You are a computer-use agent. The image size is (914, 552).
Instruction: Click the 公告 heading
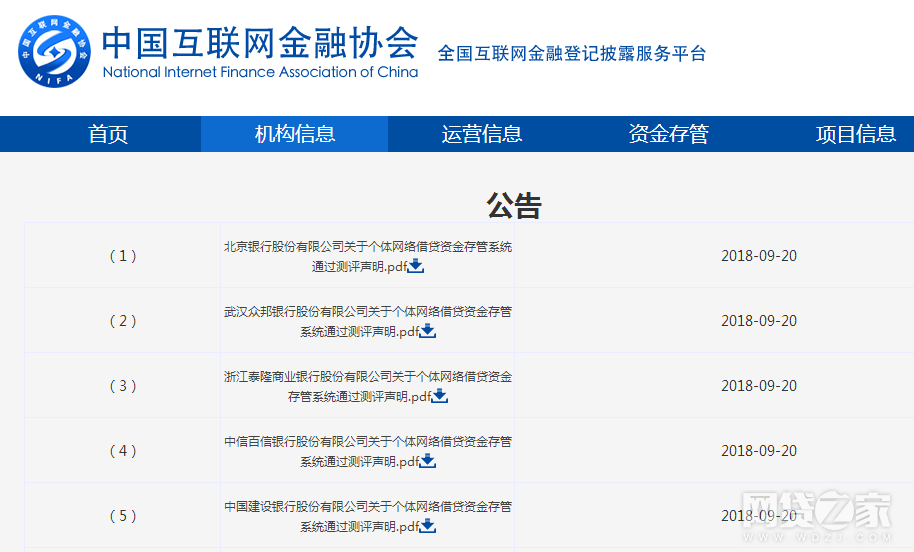pos(514,206)
